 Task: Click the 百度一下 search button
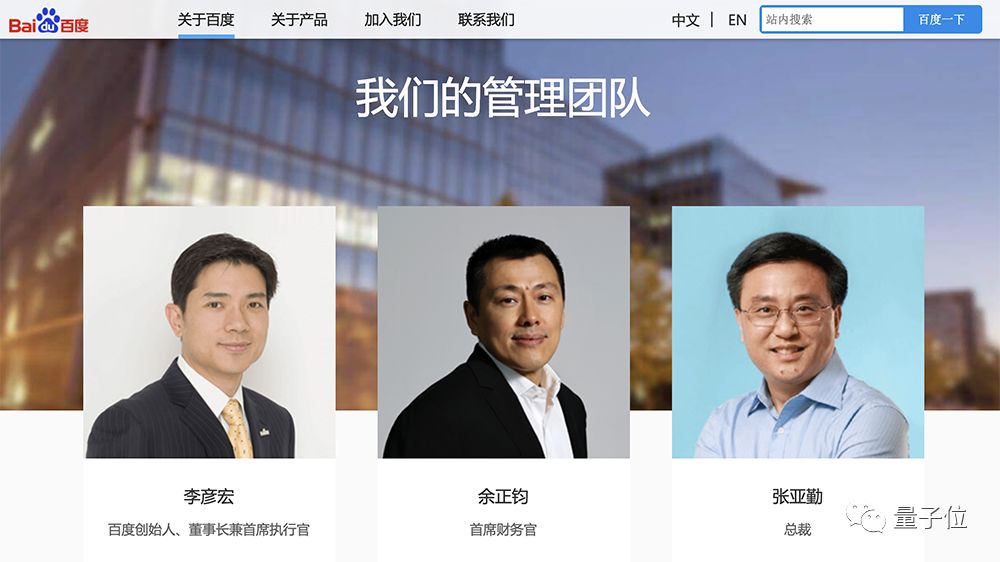(942, 20)
